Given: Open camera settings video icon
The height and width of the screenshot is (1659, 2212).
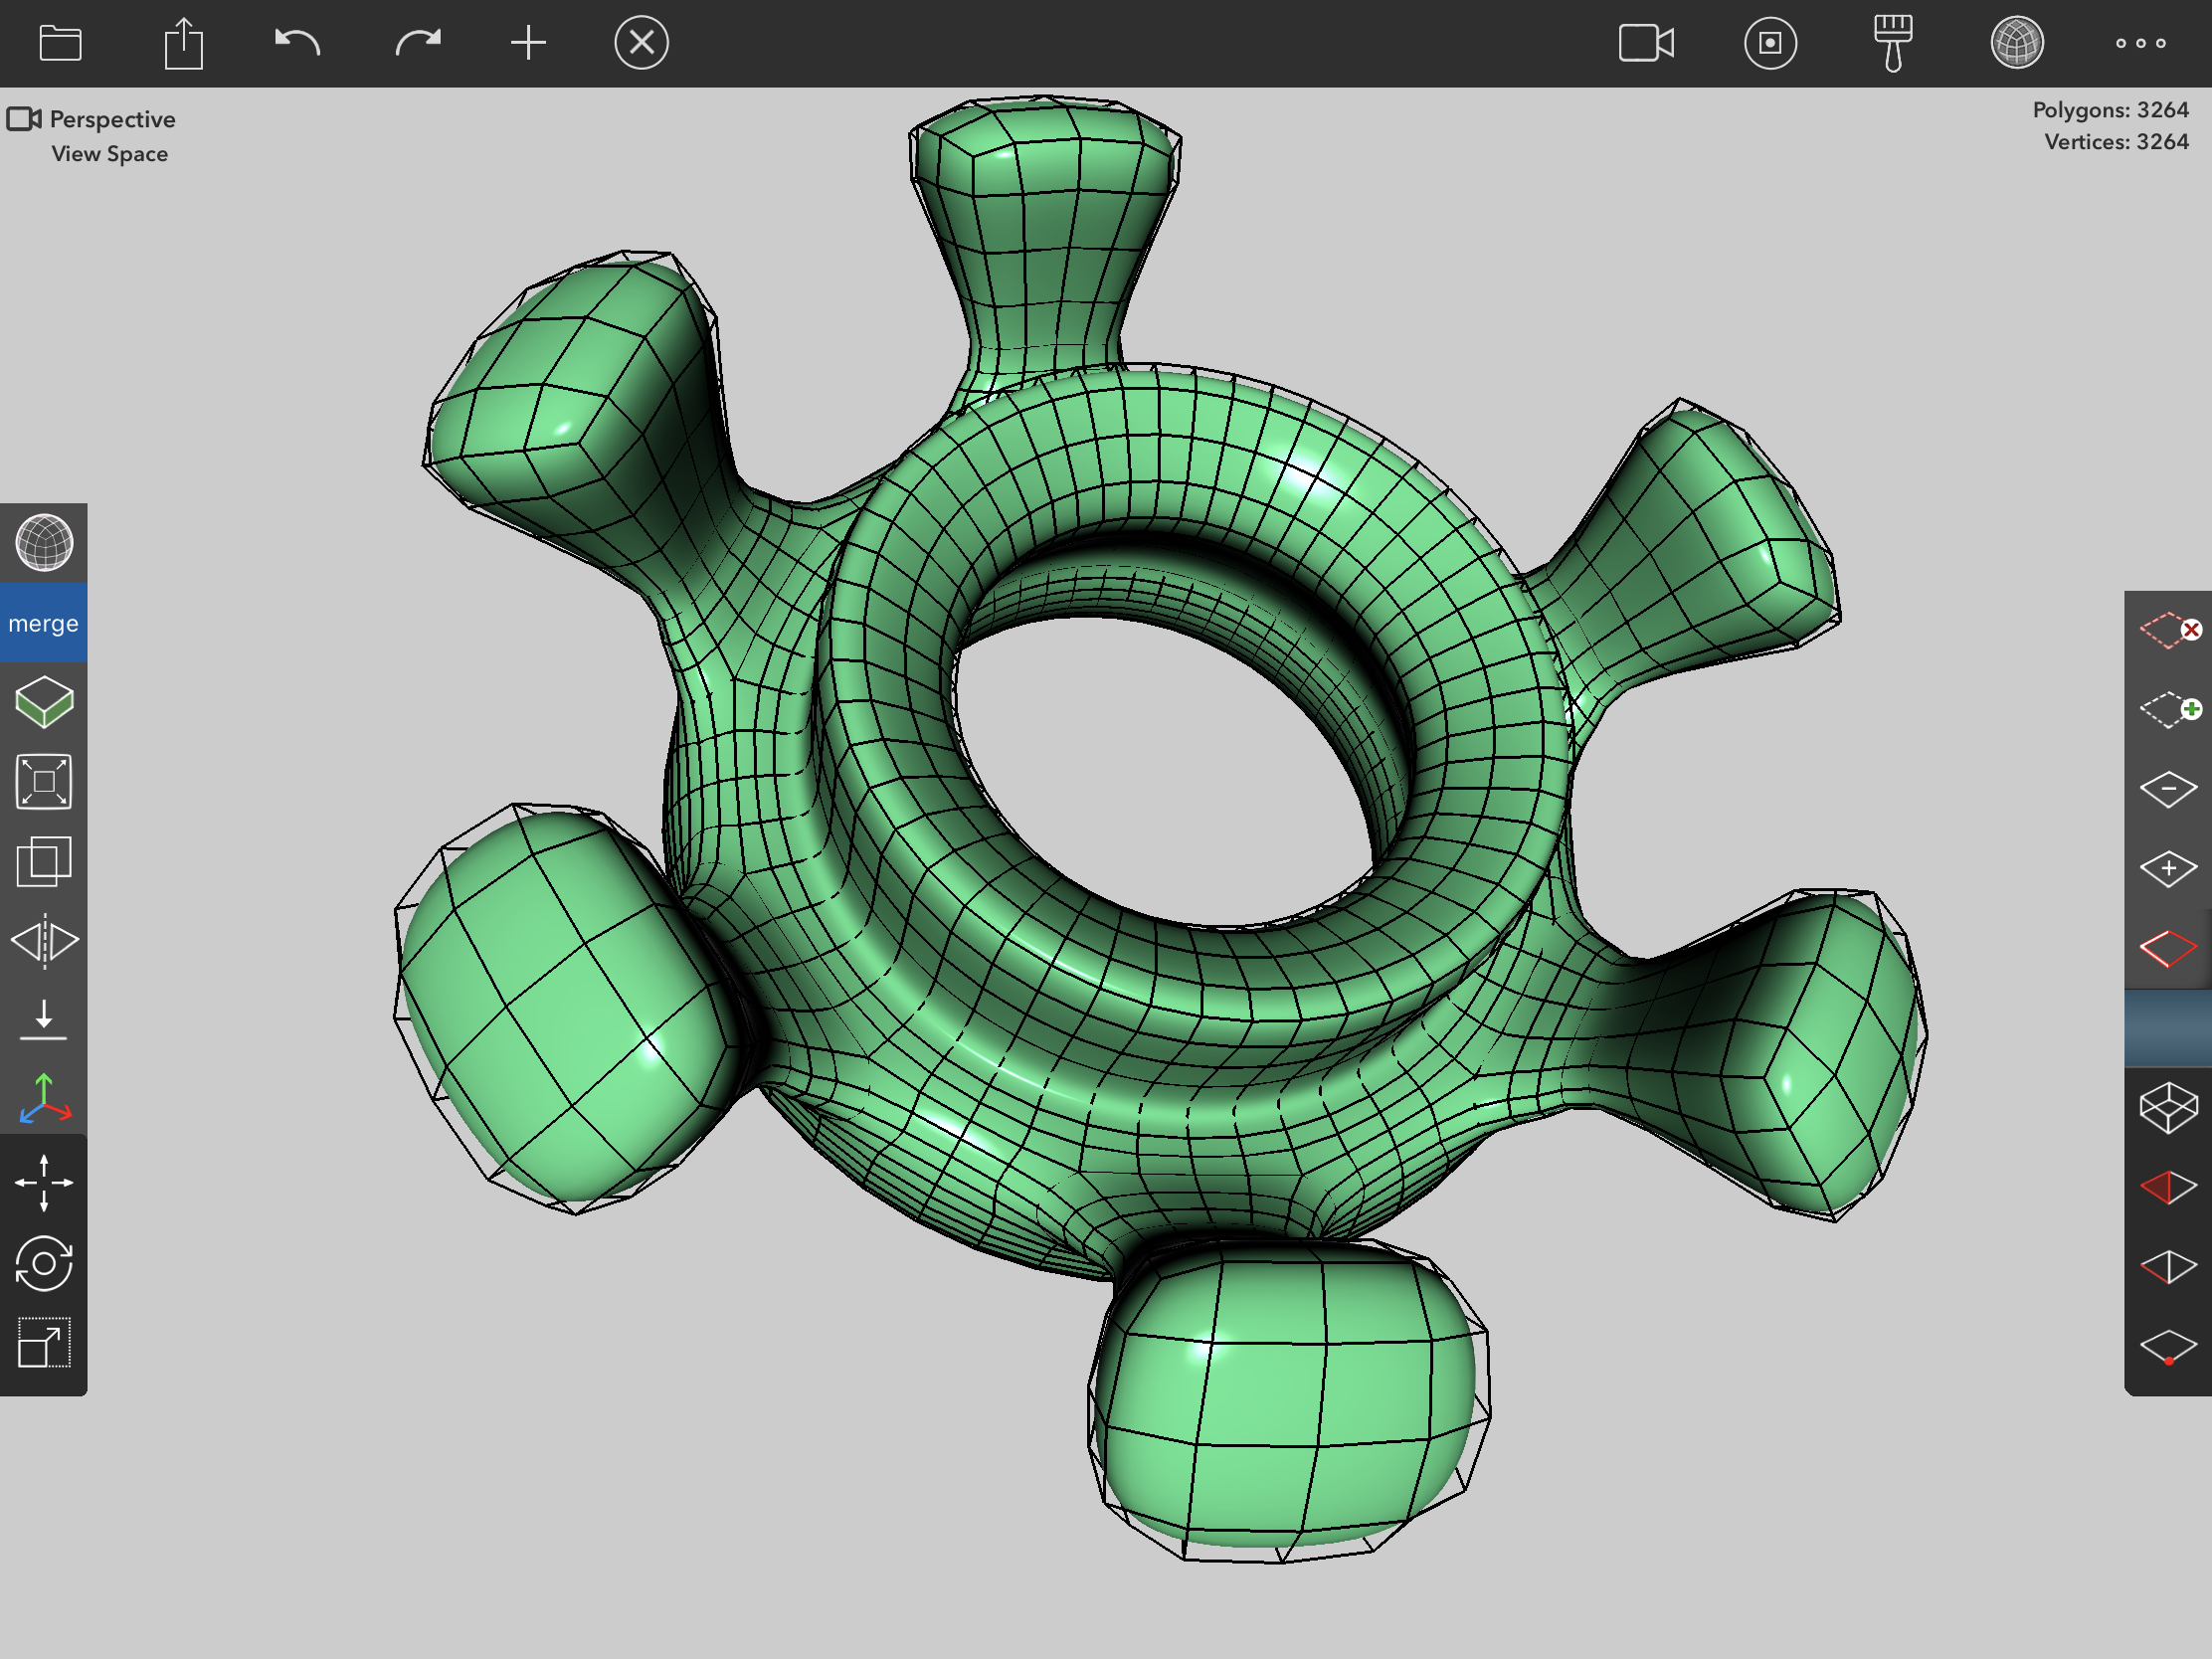Looking at the screenshot, I should point(1646,43).
